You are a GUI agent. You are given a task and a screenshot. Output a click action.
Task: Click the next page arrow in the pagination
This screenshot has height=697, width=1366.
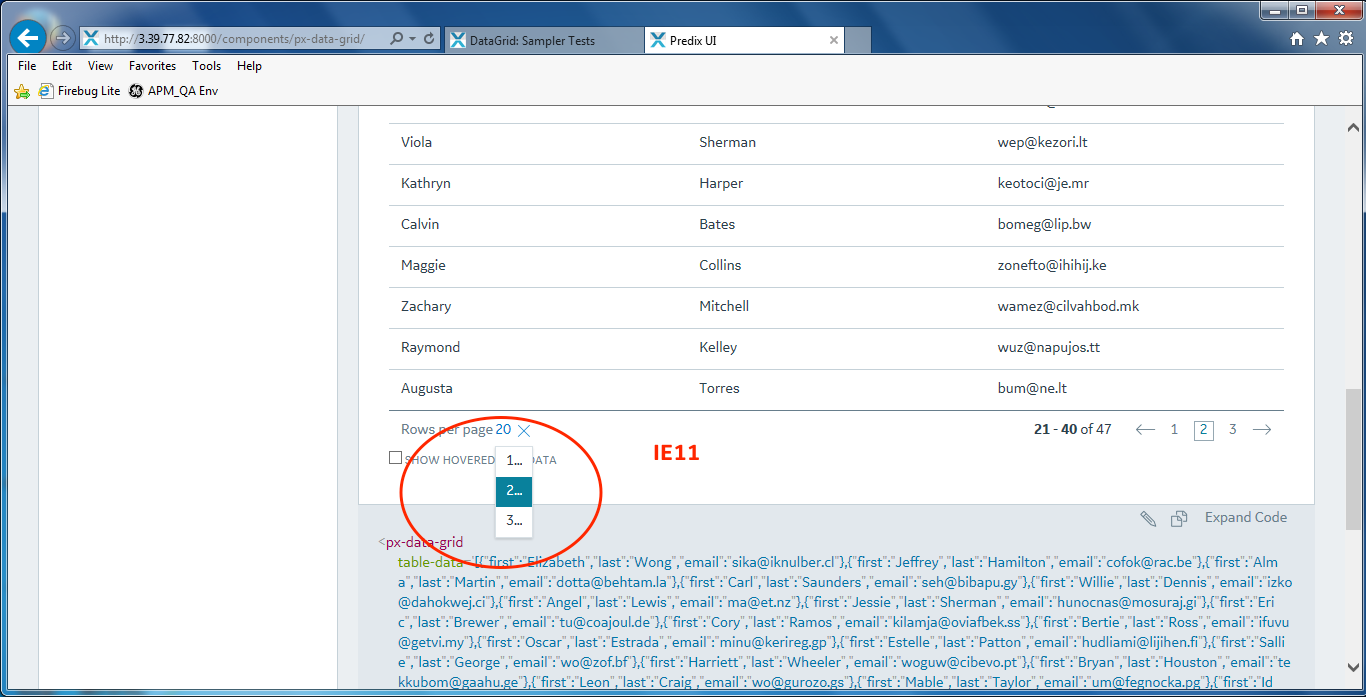tap(1262, 429)
